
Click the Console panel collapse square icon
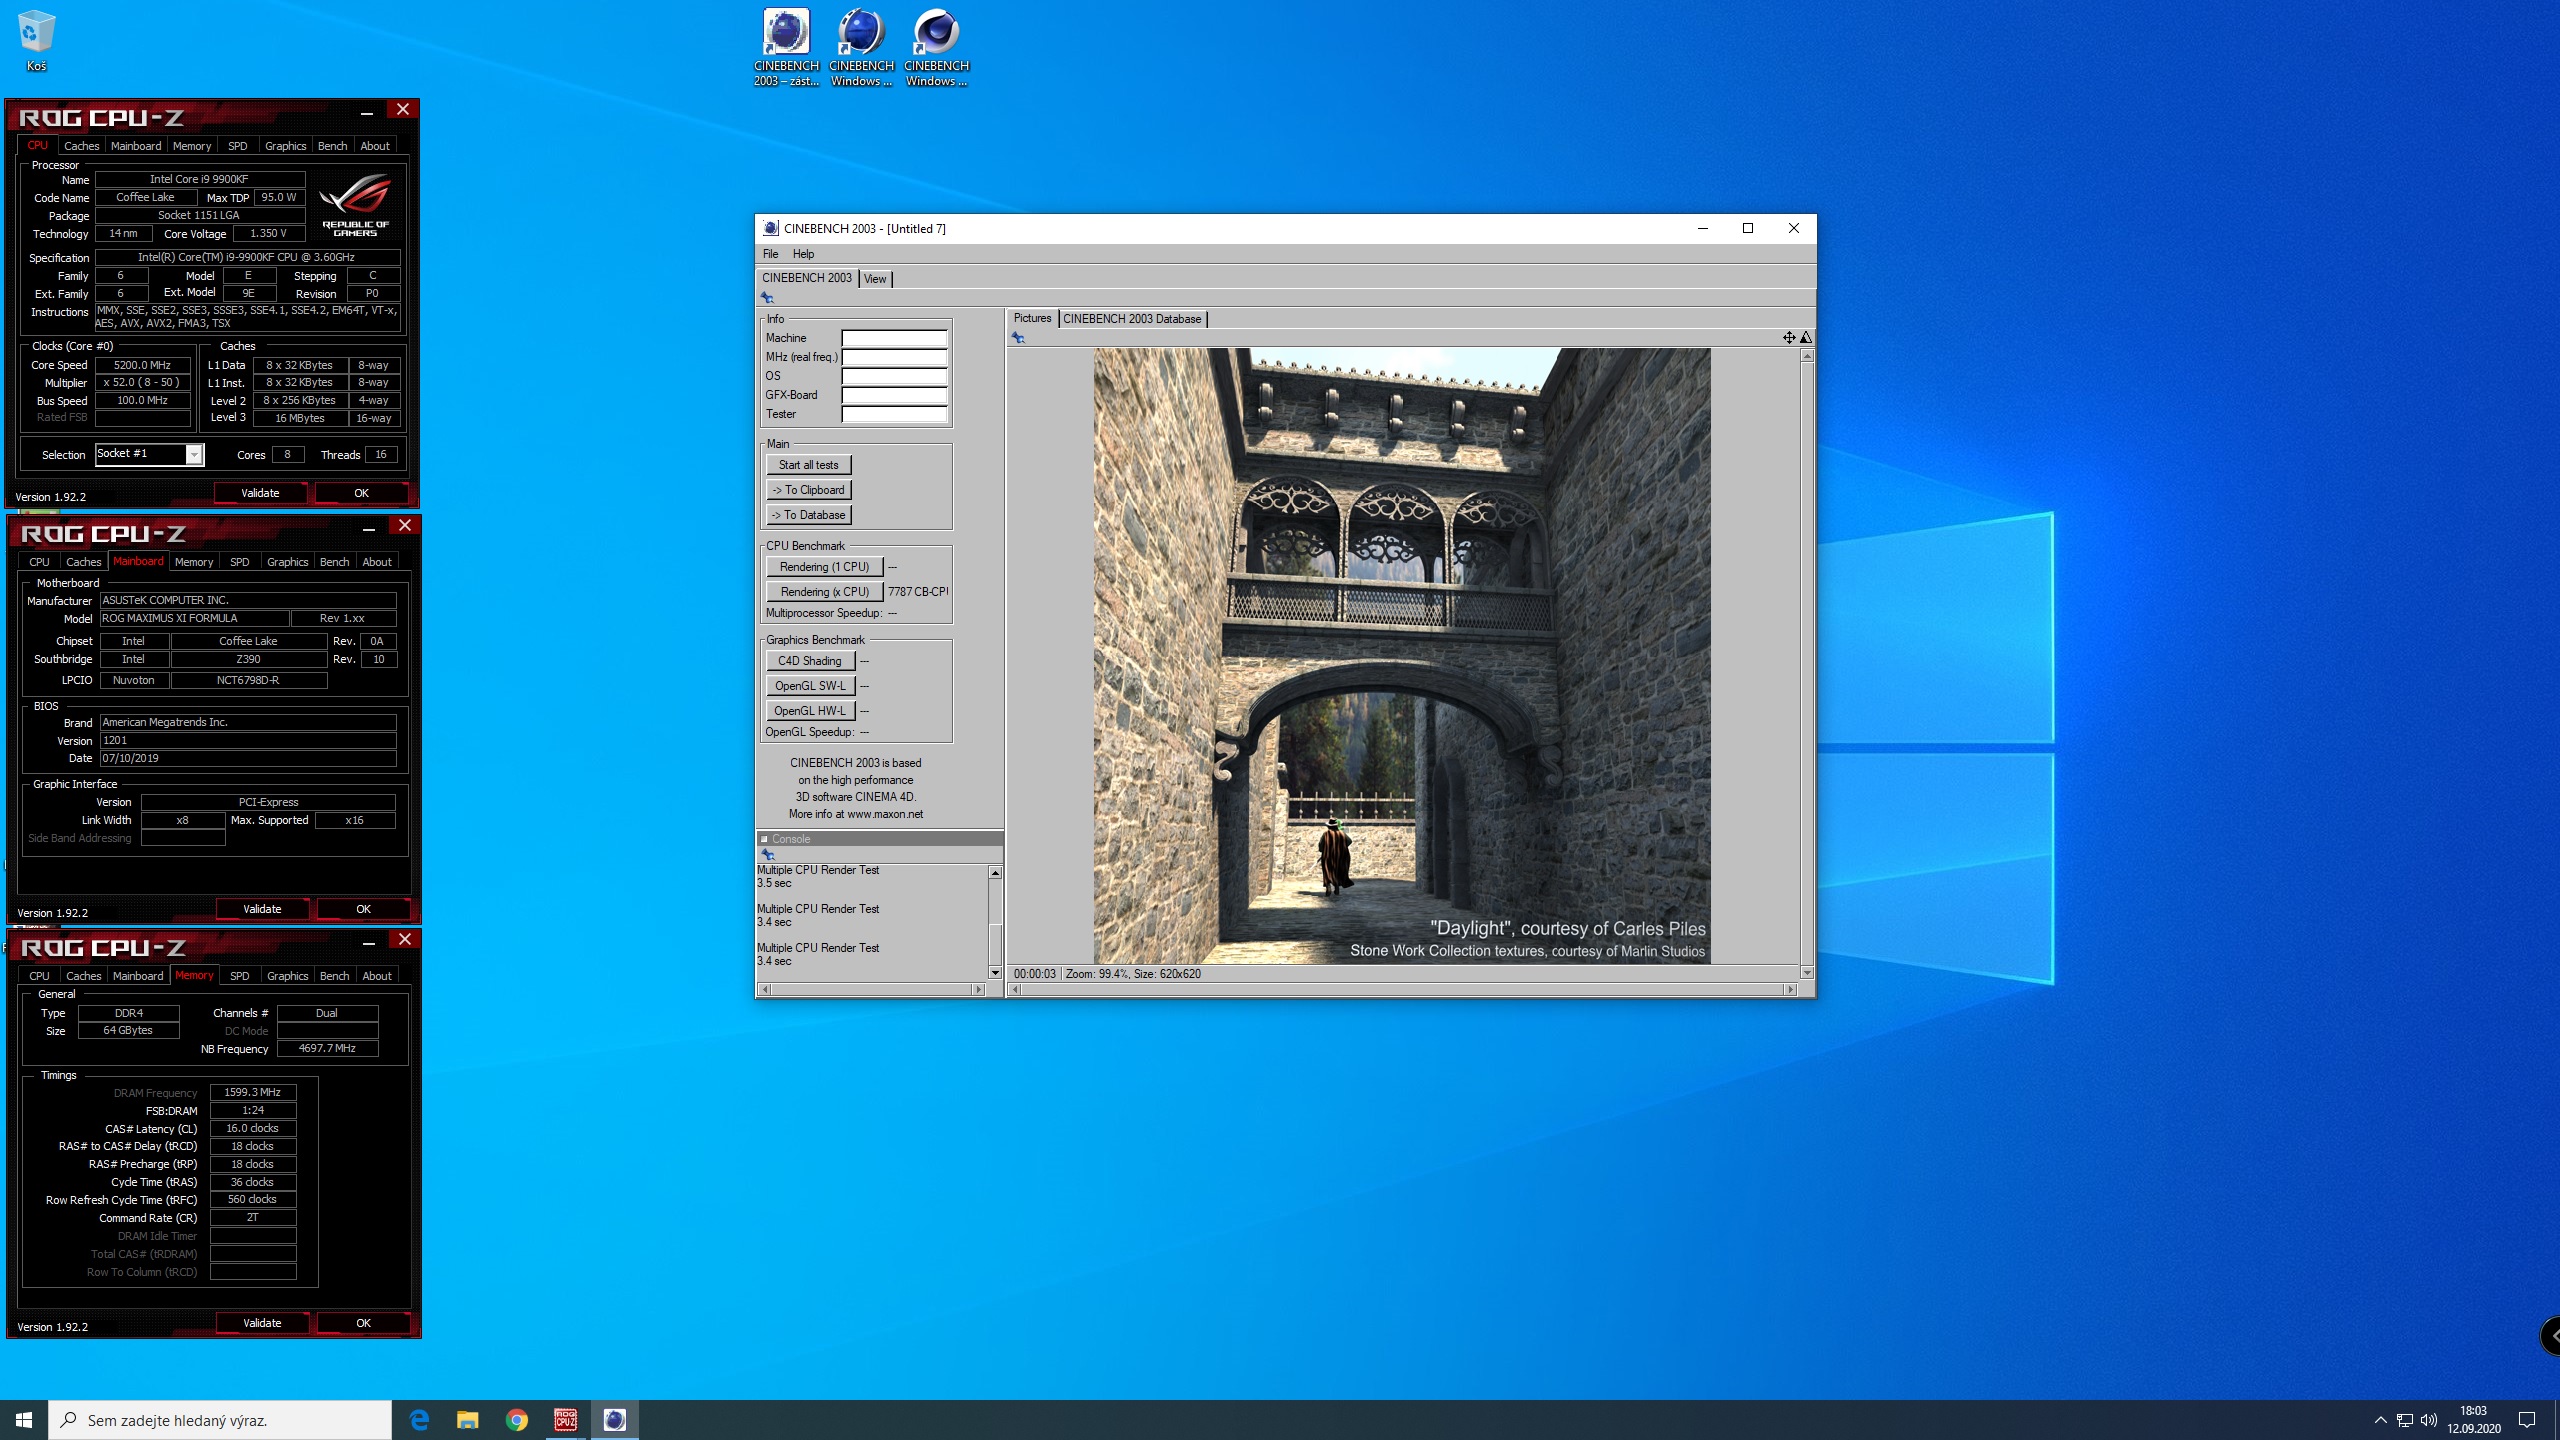pos(764,839)
